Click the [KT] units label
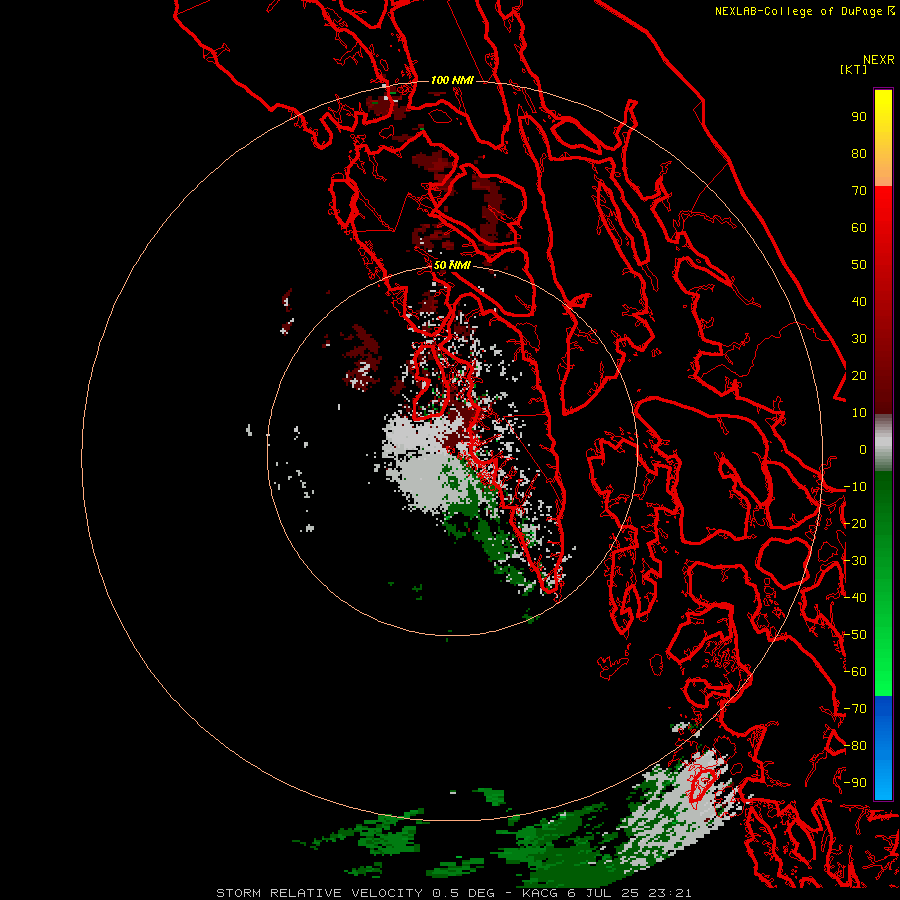This screenshot has height=900, width=900. (853, 69)
